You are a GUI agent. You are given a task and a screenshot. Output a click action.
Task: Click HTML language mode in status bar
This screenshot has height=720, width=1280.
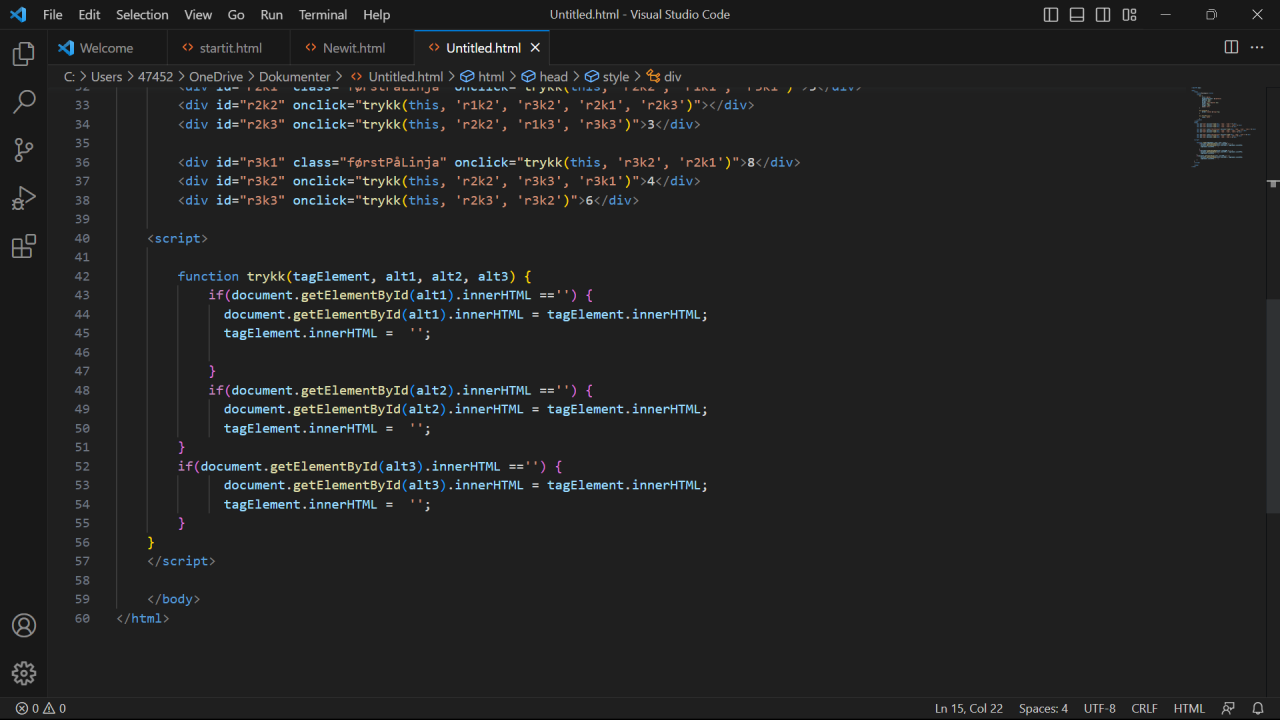pos(1189,708)
